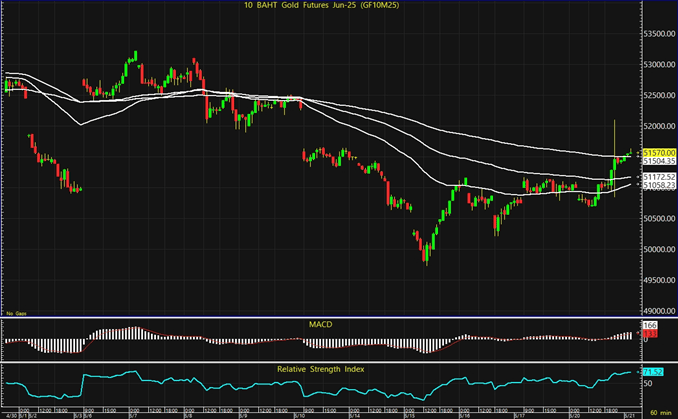Click the 53500.00 price axis label
678x419 pixels.
tap(658, 33)
